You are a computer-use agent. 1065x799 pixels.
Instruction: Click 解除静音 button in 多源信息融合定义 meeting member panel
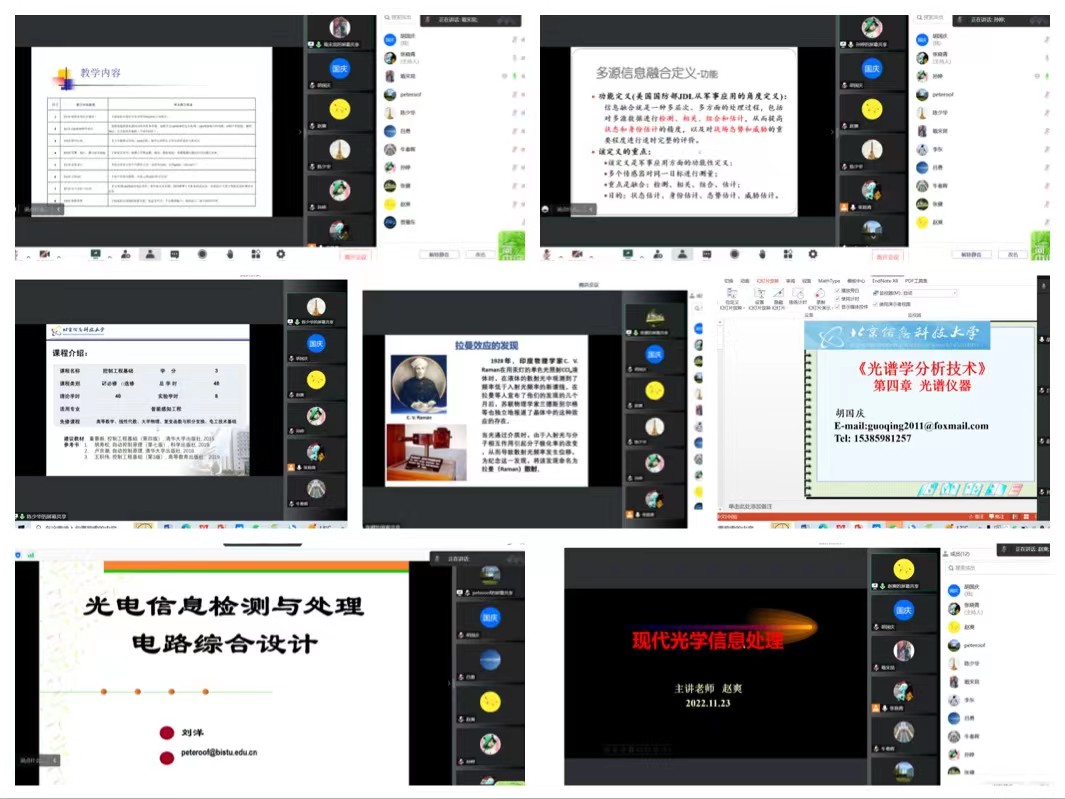[x=971, y=254]
